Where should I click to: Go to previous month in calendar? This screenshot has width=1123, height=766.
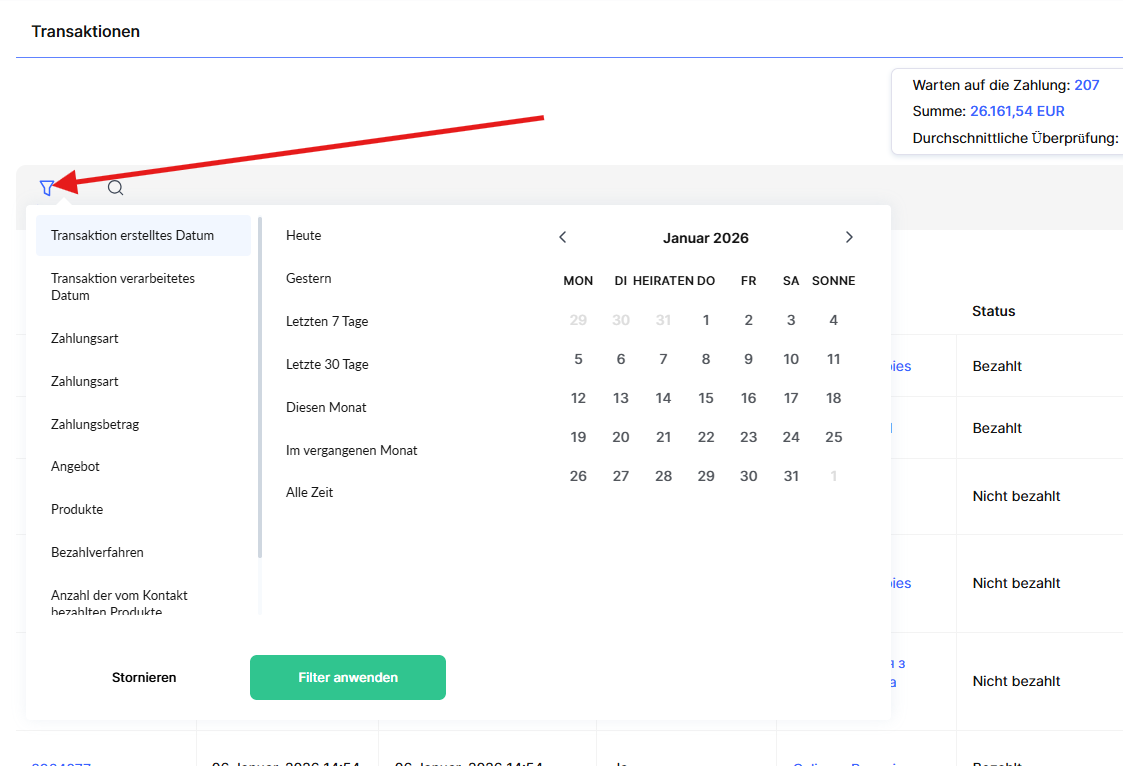coord(563,237)
